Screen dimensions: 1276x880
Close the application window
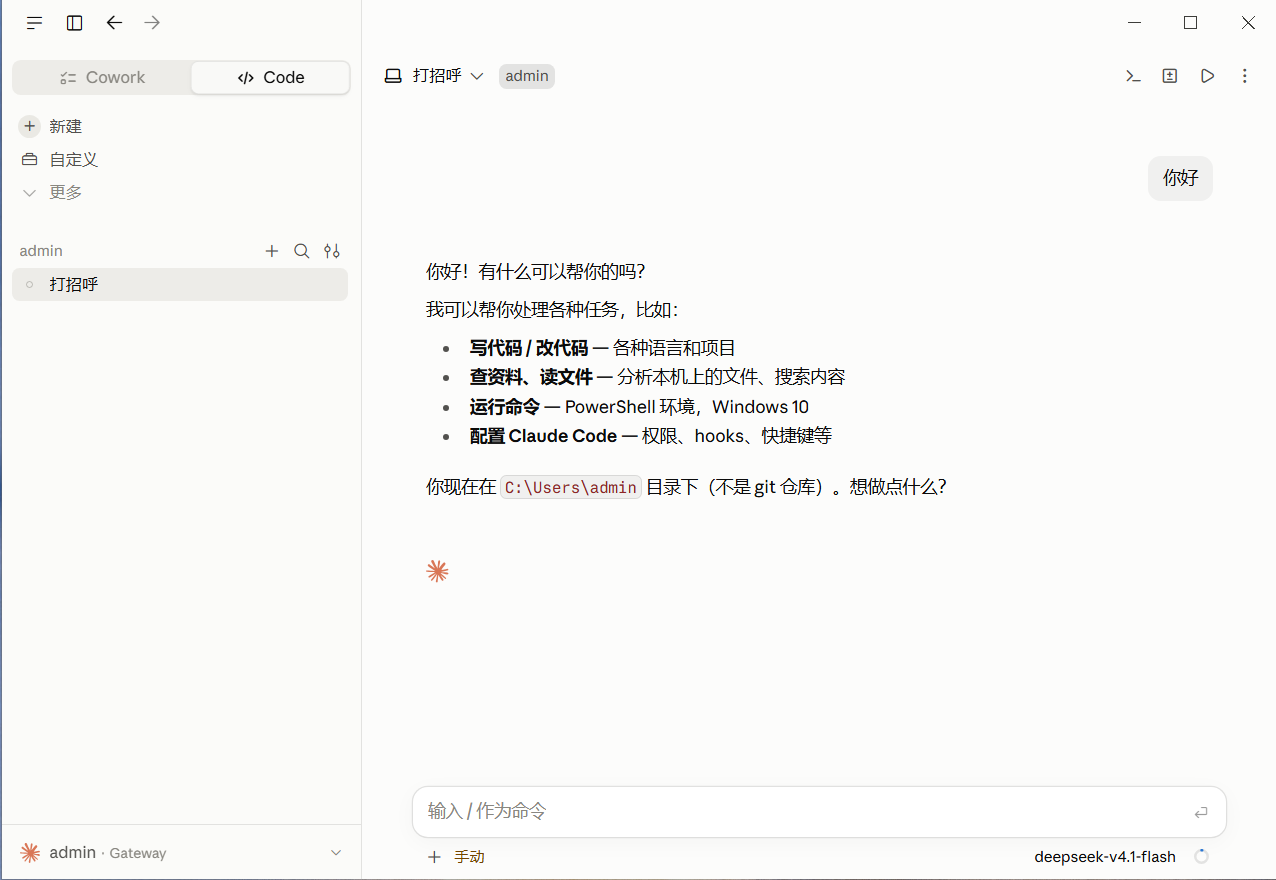(1248, 23)
